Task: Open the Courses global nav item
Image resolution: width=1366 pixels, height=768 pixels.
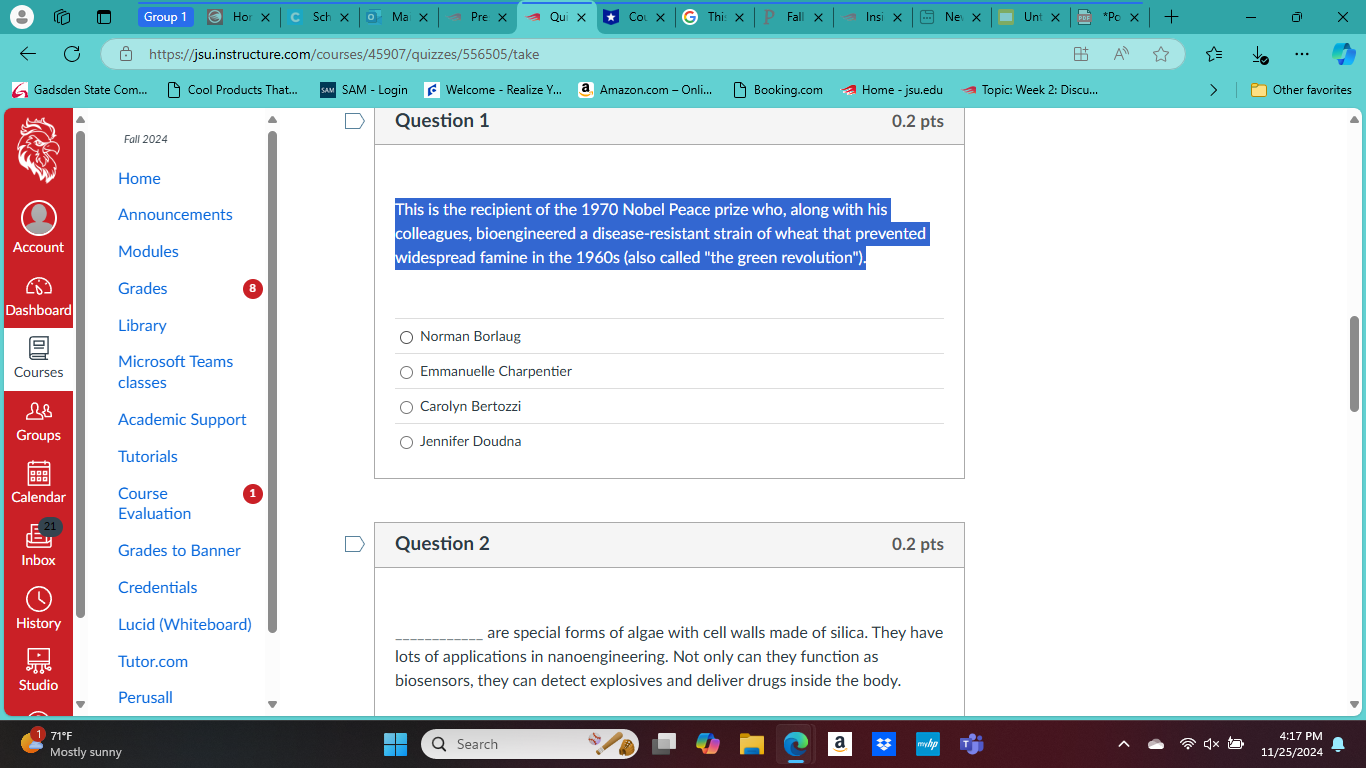Action: click(38, 357)
